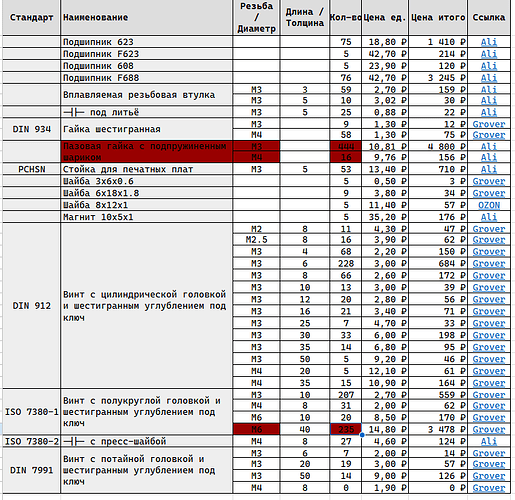Select the Длина / Толщина header cell
This screenshot has height=500, width=515.
(305, 17)
